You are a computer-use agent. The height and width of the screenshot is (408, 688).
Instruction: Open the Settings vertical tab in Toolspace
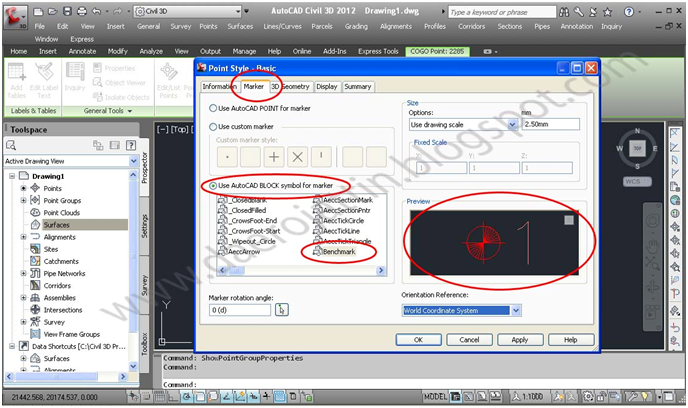tap(144, 225)
